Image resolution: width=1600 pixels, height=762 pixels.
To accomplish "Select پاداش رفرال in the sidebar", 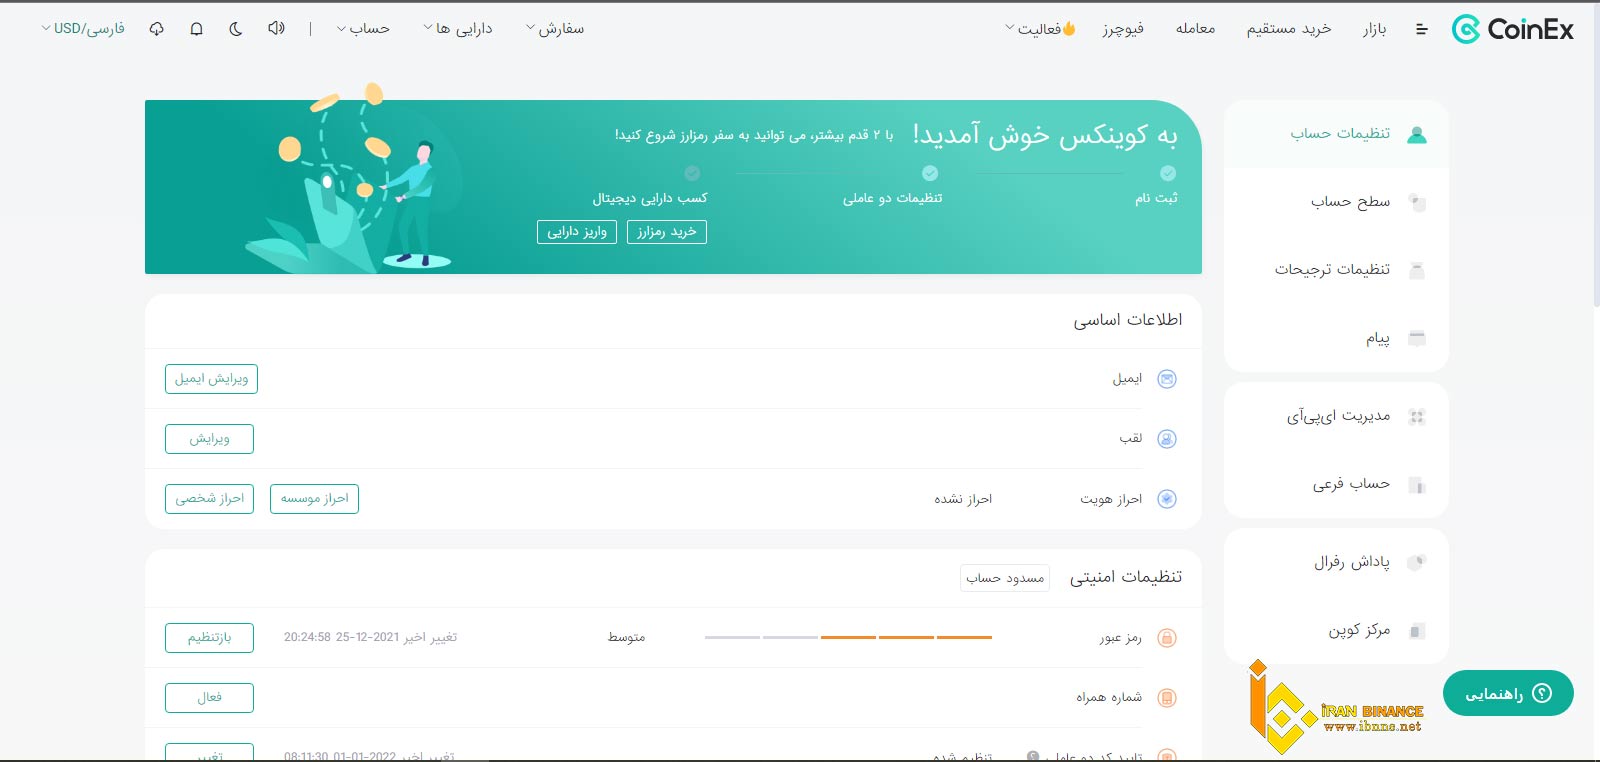I will click(x=1336, y=562).
